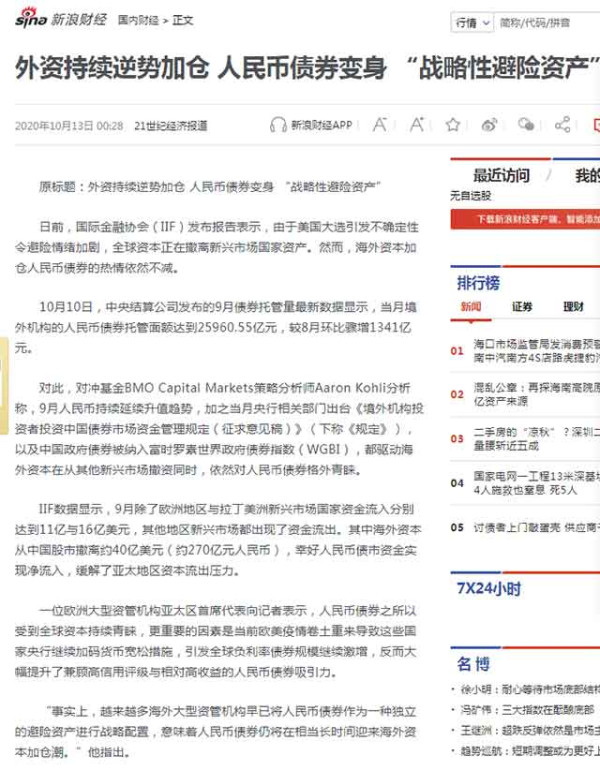Switch to the 证券 ranking tab
Screen dimensions: 600x770
pyautogui.click(x=522, y=307)
